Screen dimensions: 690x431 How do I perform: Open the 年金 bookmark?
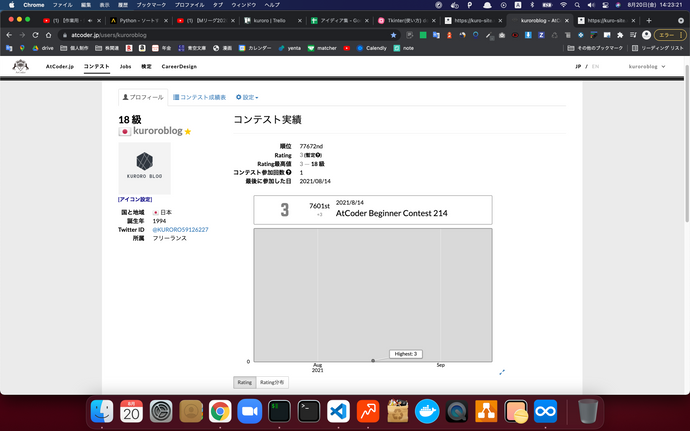(x=161, y=48)
